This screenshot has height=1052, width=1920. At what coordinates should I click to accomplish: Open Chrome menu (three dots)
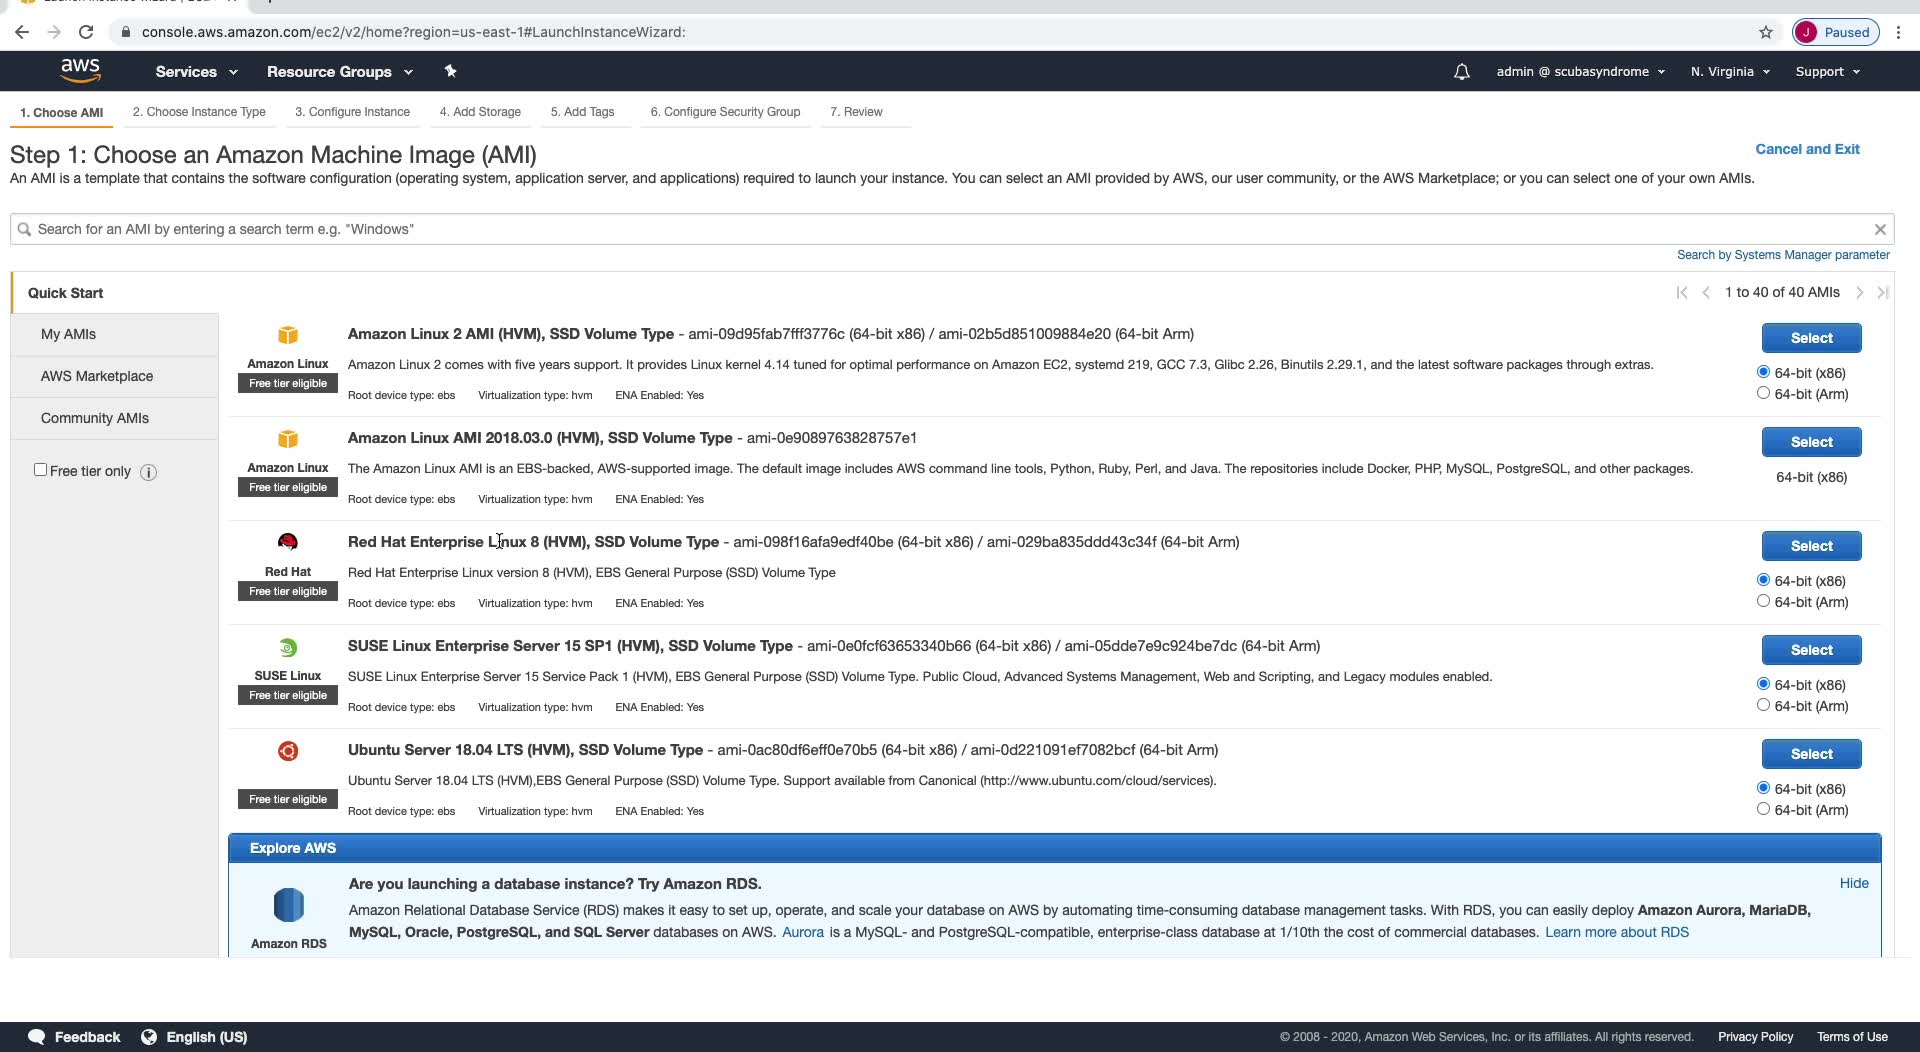pos(1898,32)
